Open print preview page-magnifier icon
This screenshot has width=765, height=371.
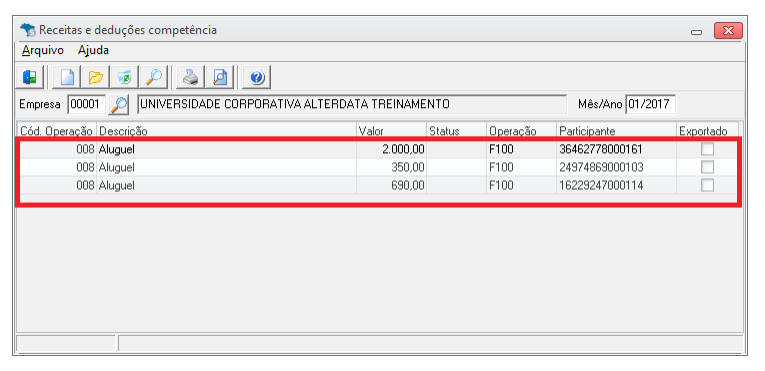point(220,77)
